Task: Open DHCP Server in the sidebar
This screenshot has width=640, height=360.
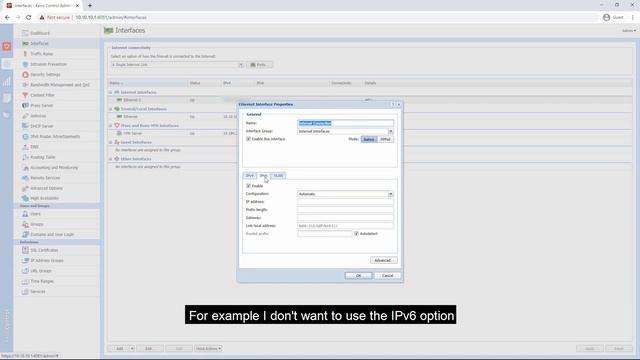Action: pos(42,126)
